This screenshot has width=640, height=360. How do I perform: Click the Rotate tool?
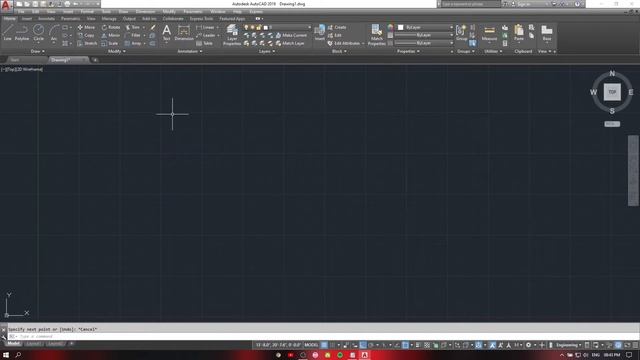click(x=111, y=27)
